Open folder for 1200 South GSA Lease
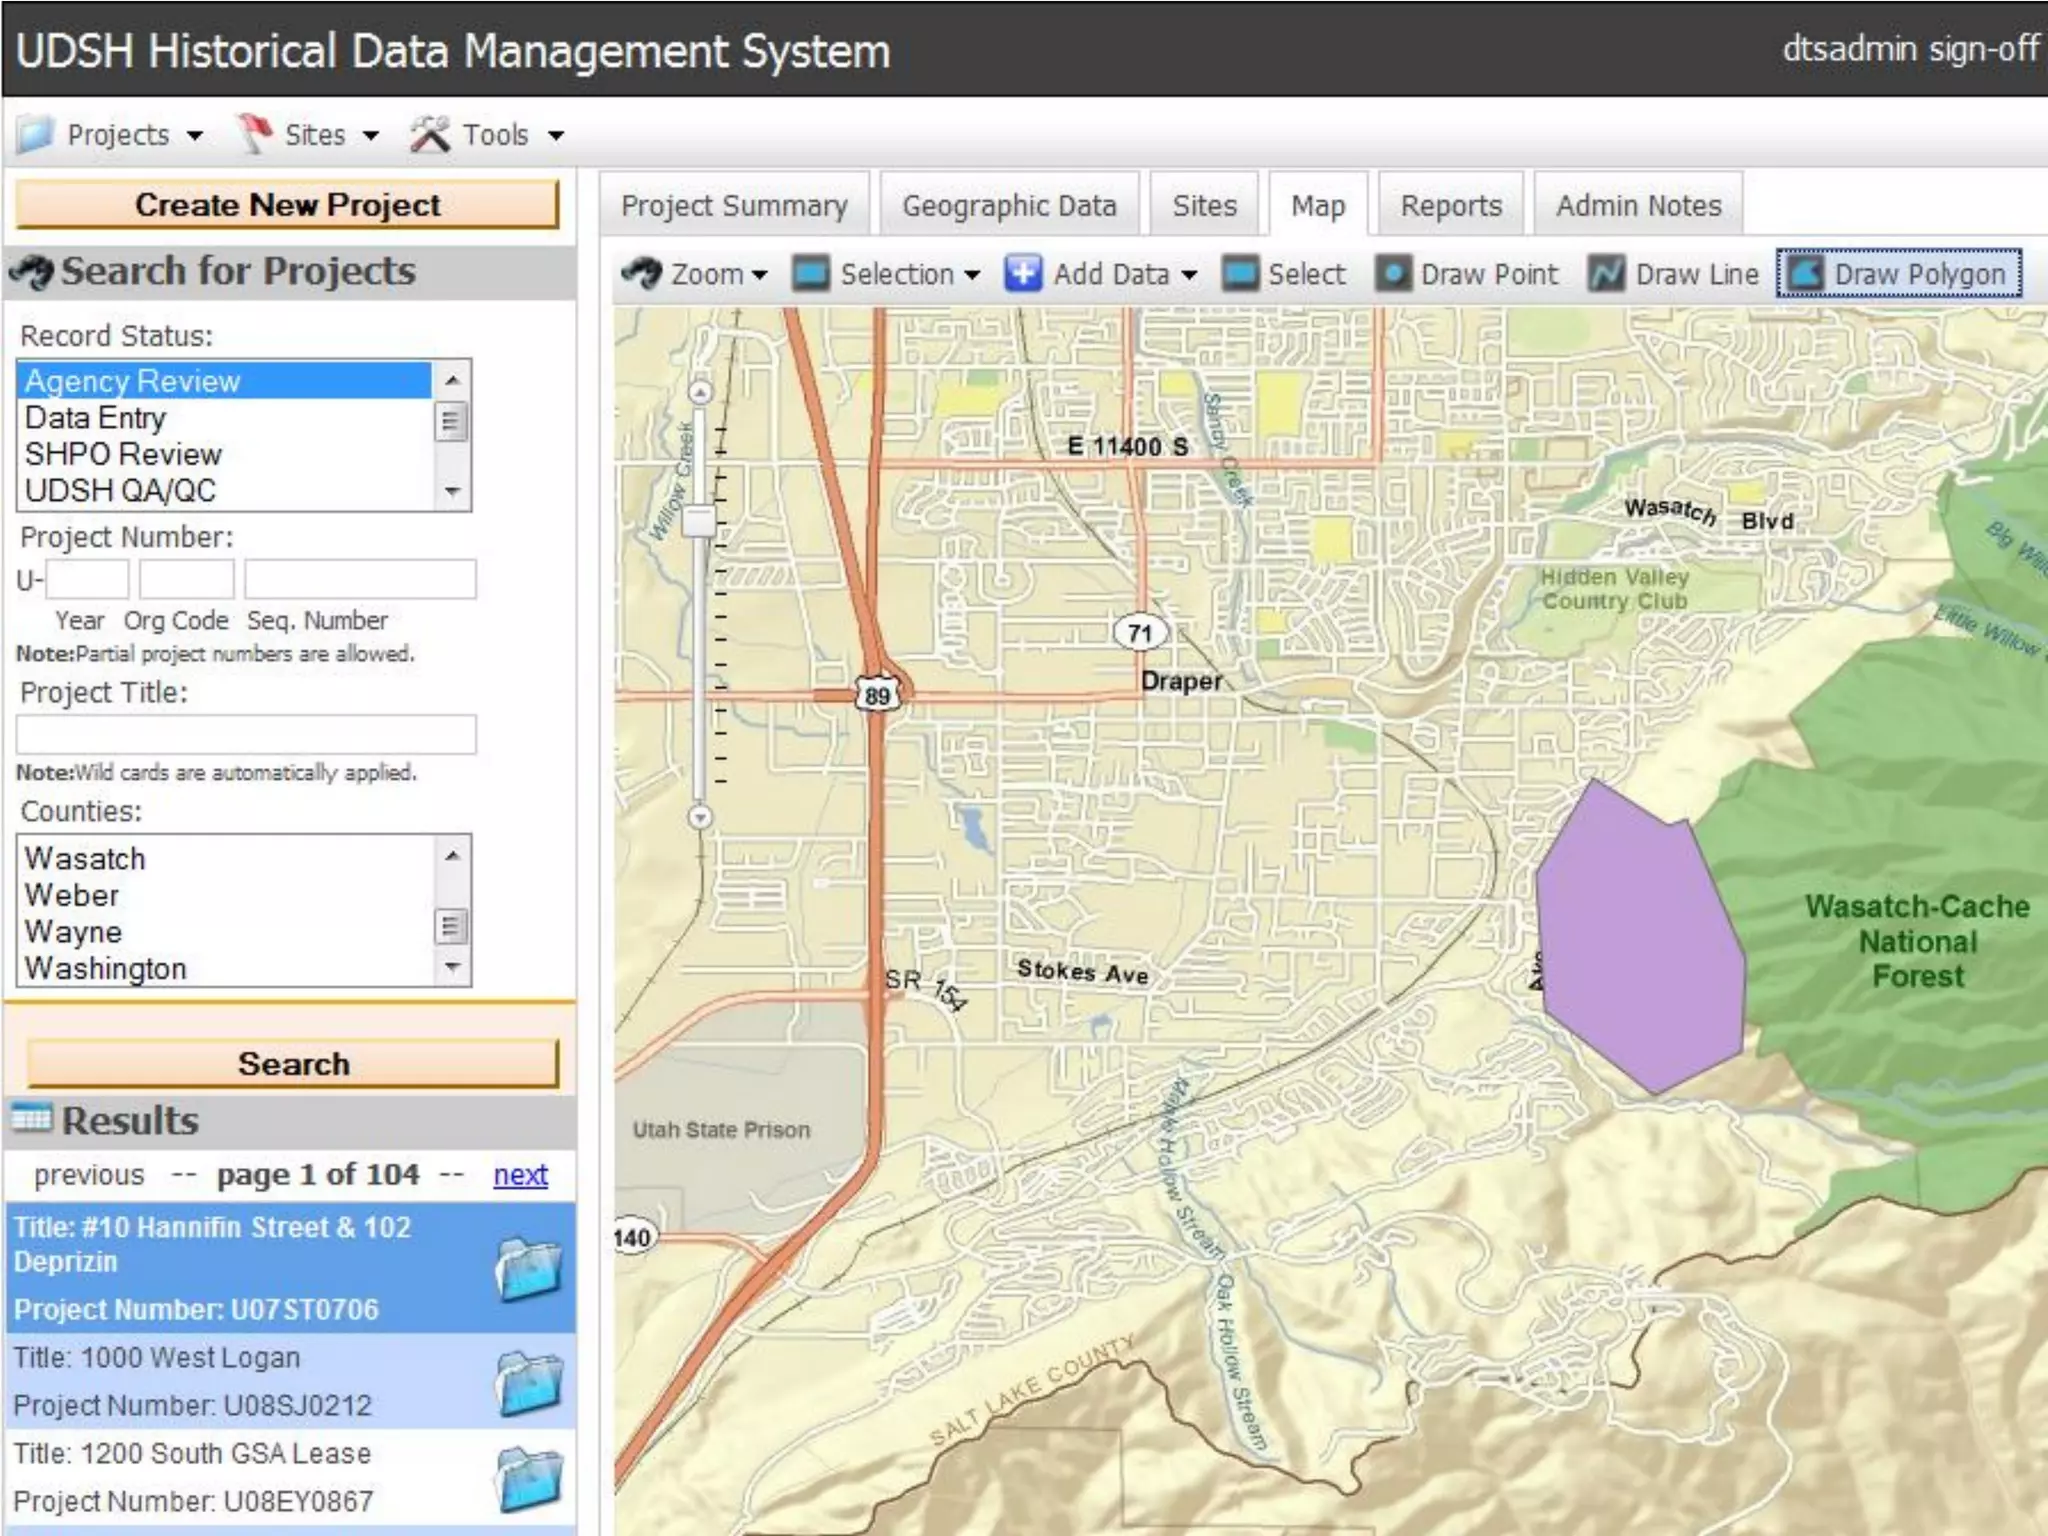This screenshot has width=2048, height=1536. (528, 1478)
